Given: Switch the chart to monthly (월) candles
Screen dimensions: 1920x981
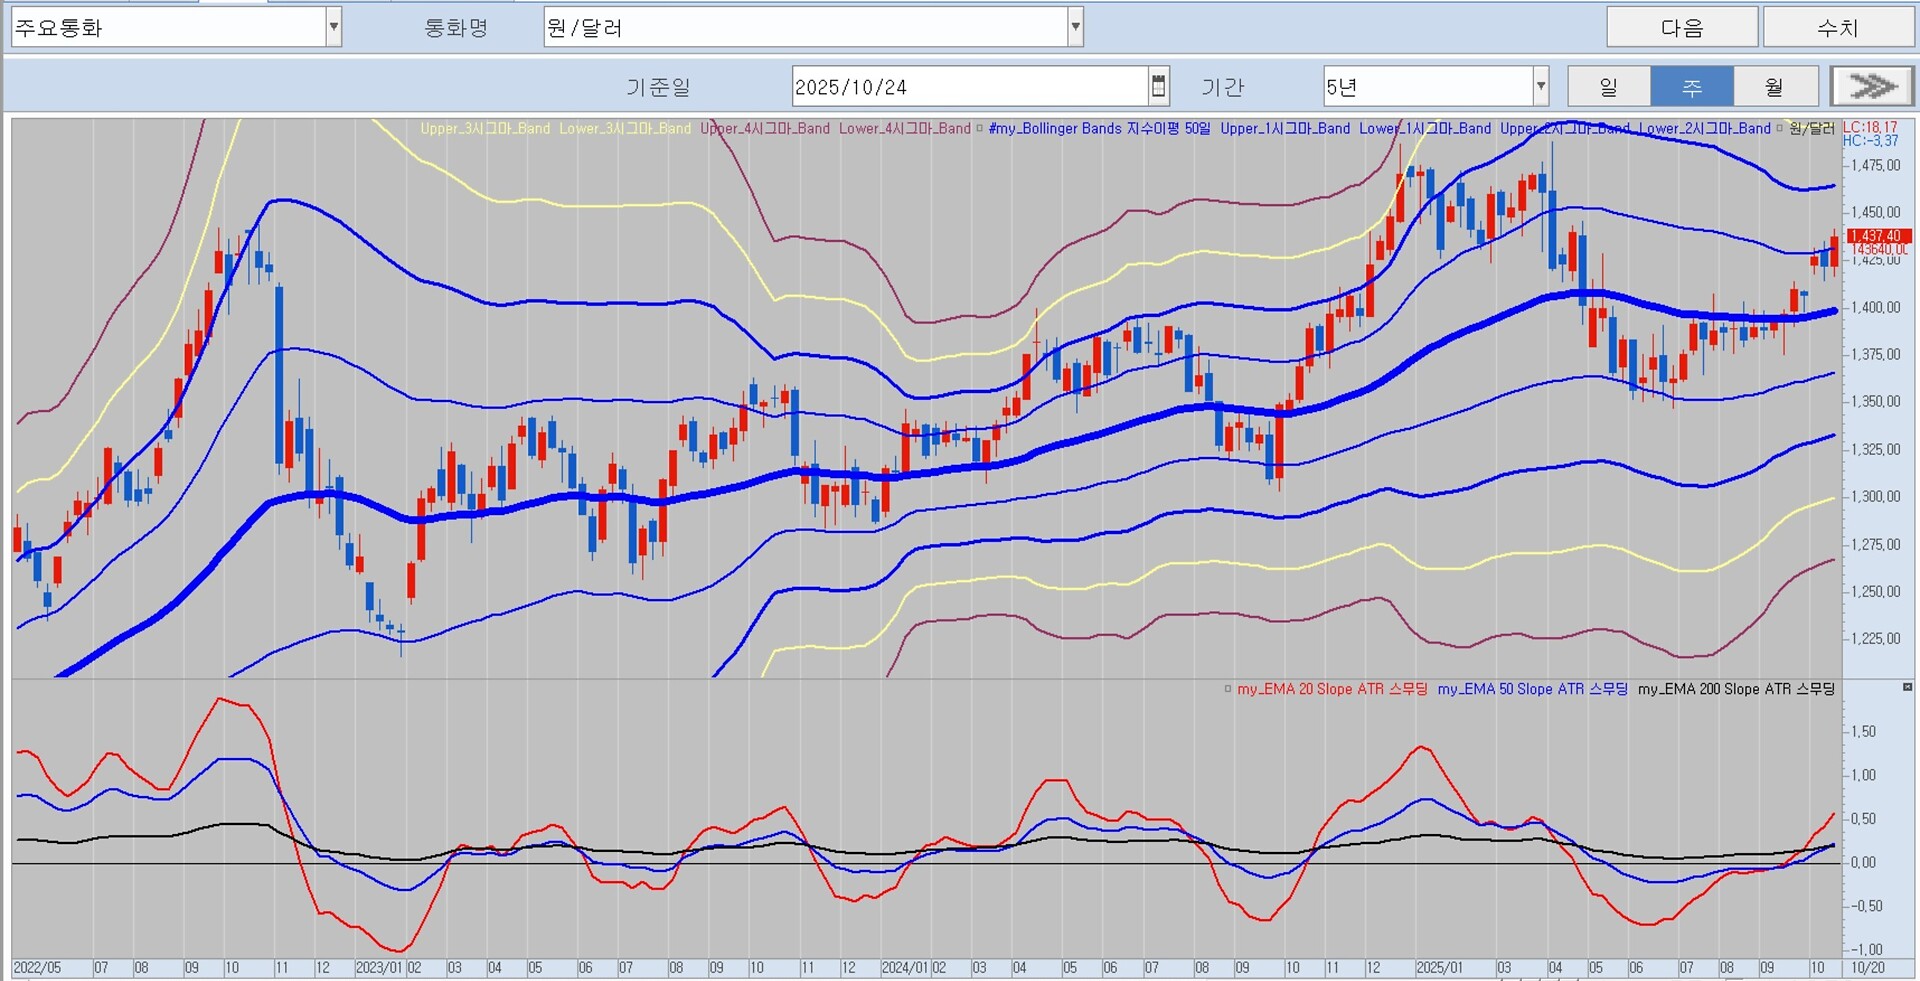Looking at the screenshot, I should [1774, 86].
